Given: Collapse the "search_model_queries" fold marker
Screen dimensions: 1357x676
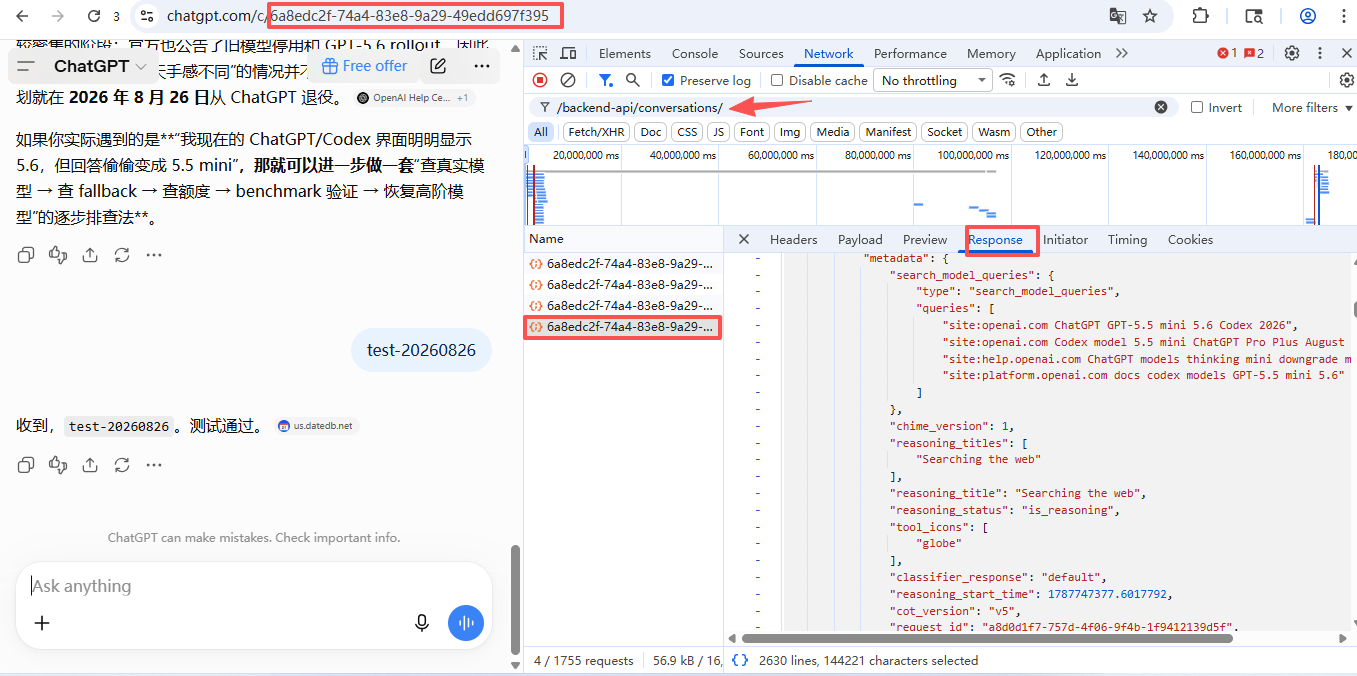Looking at the screenshot, I should (757, 275).
